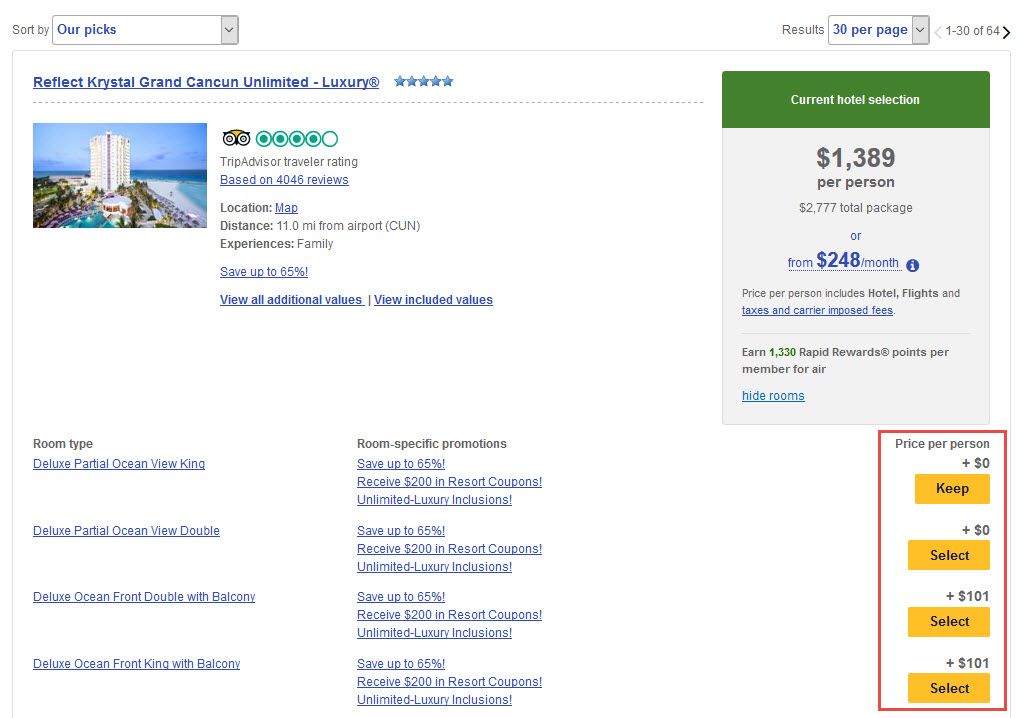Click the 'Current hotel selection' green banner
The image size is (1022, 718).
click(856, 100)
